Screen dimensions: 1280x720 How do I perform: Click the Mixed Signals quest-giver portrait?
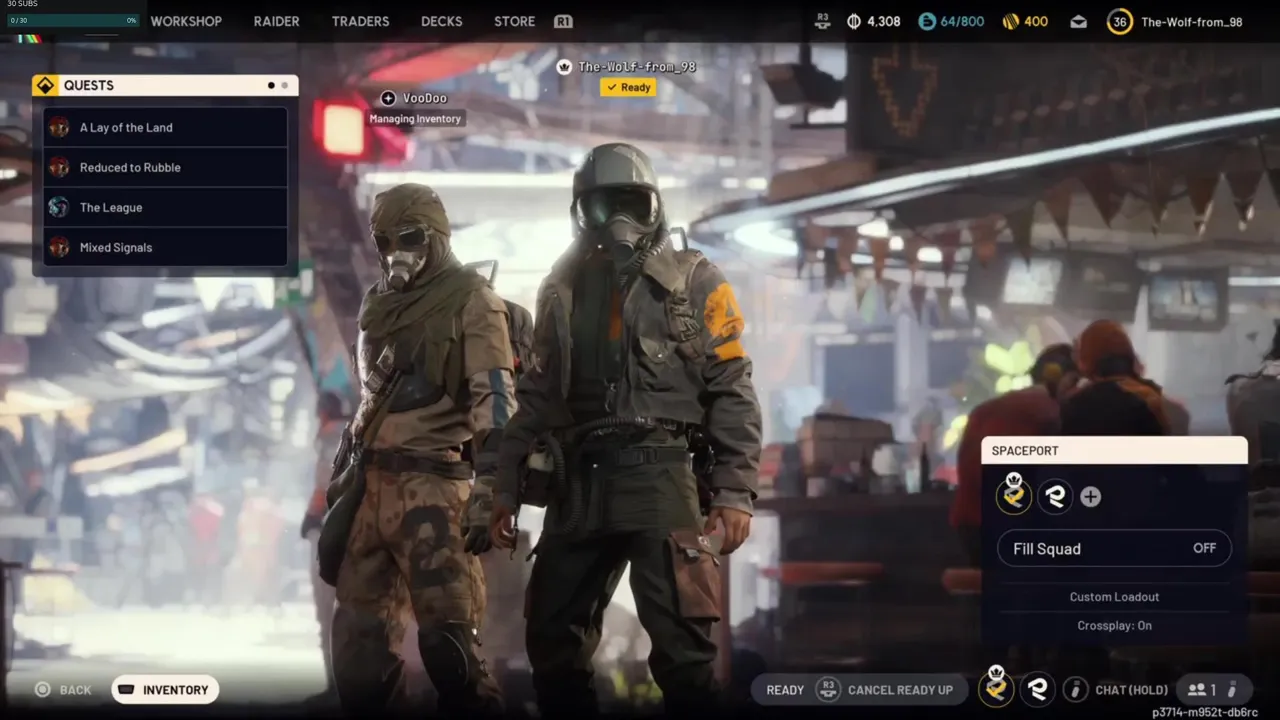pos(60,247)
